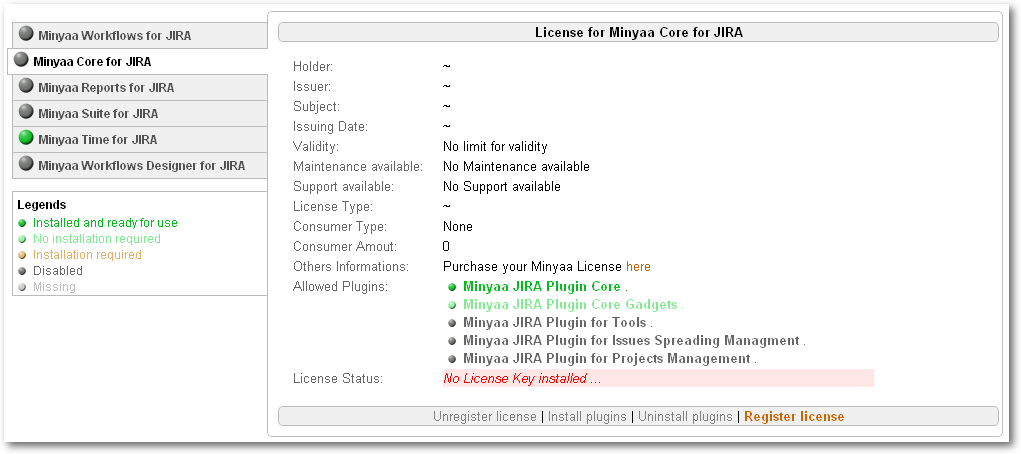Switch to Minyaa Reports for JIRA tab

pos(140,87)
